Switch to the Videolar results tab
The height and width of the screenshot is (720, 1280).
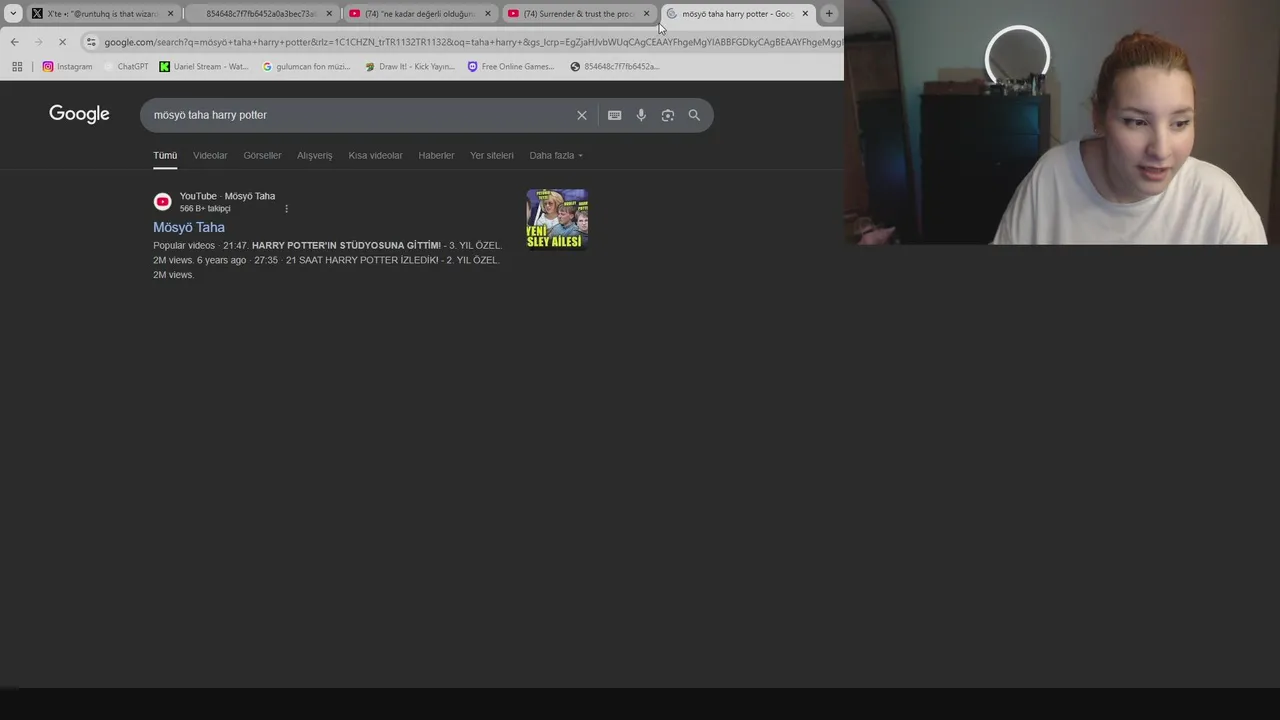click(x=210, y=155)
